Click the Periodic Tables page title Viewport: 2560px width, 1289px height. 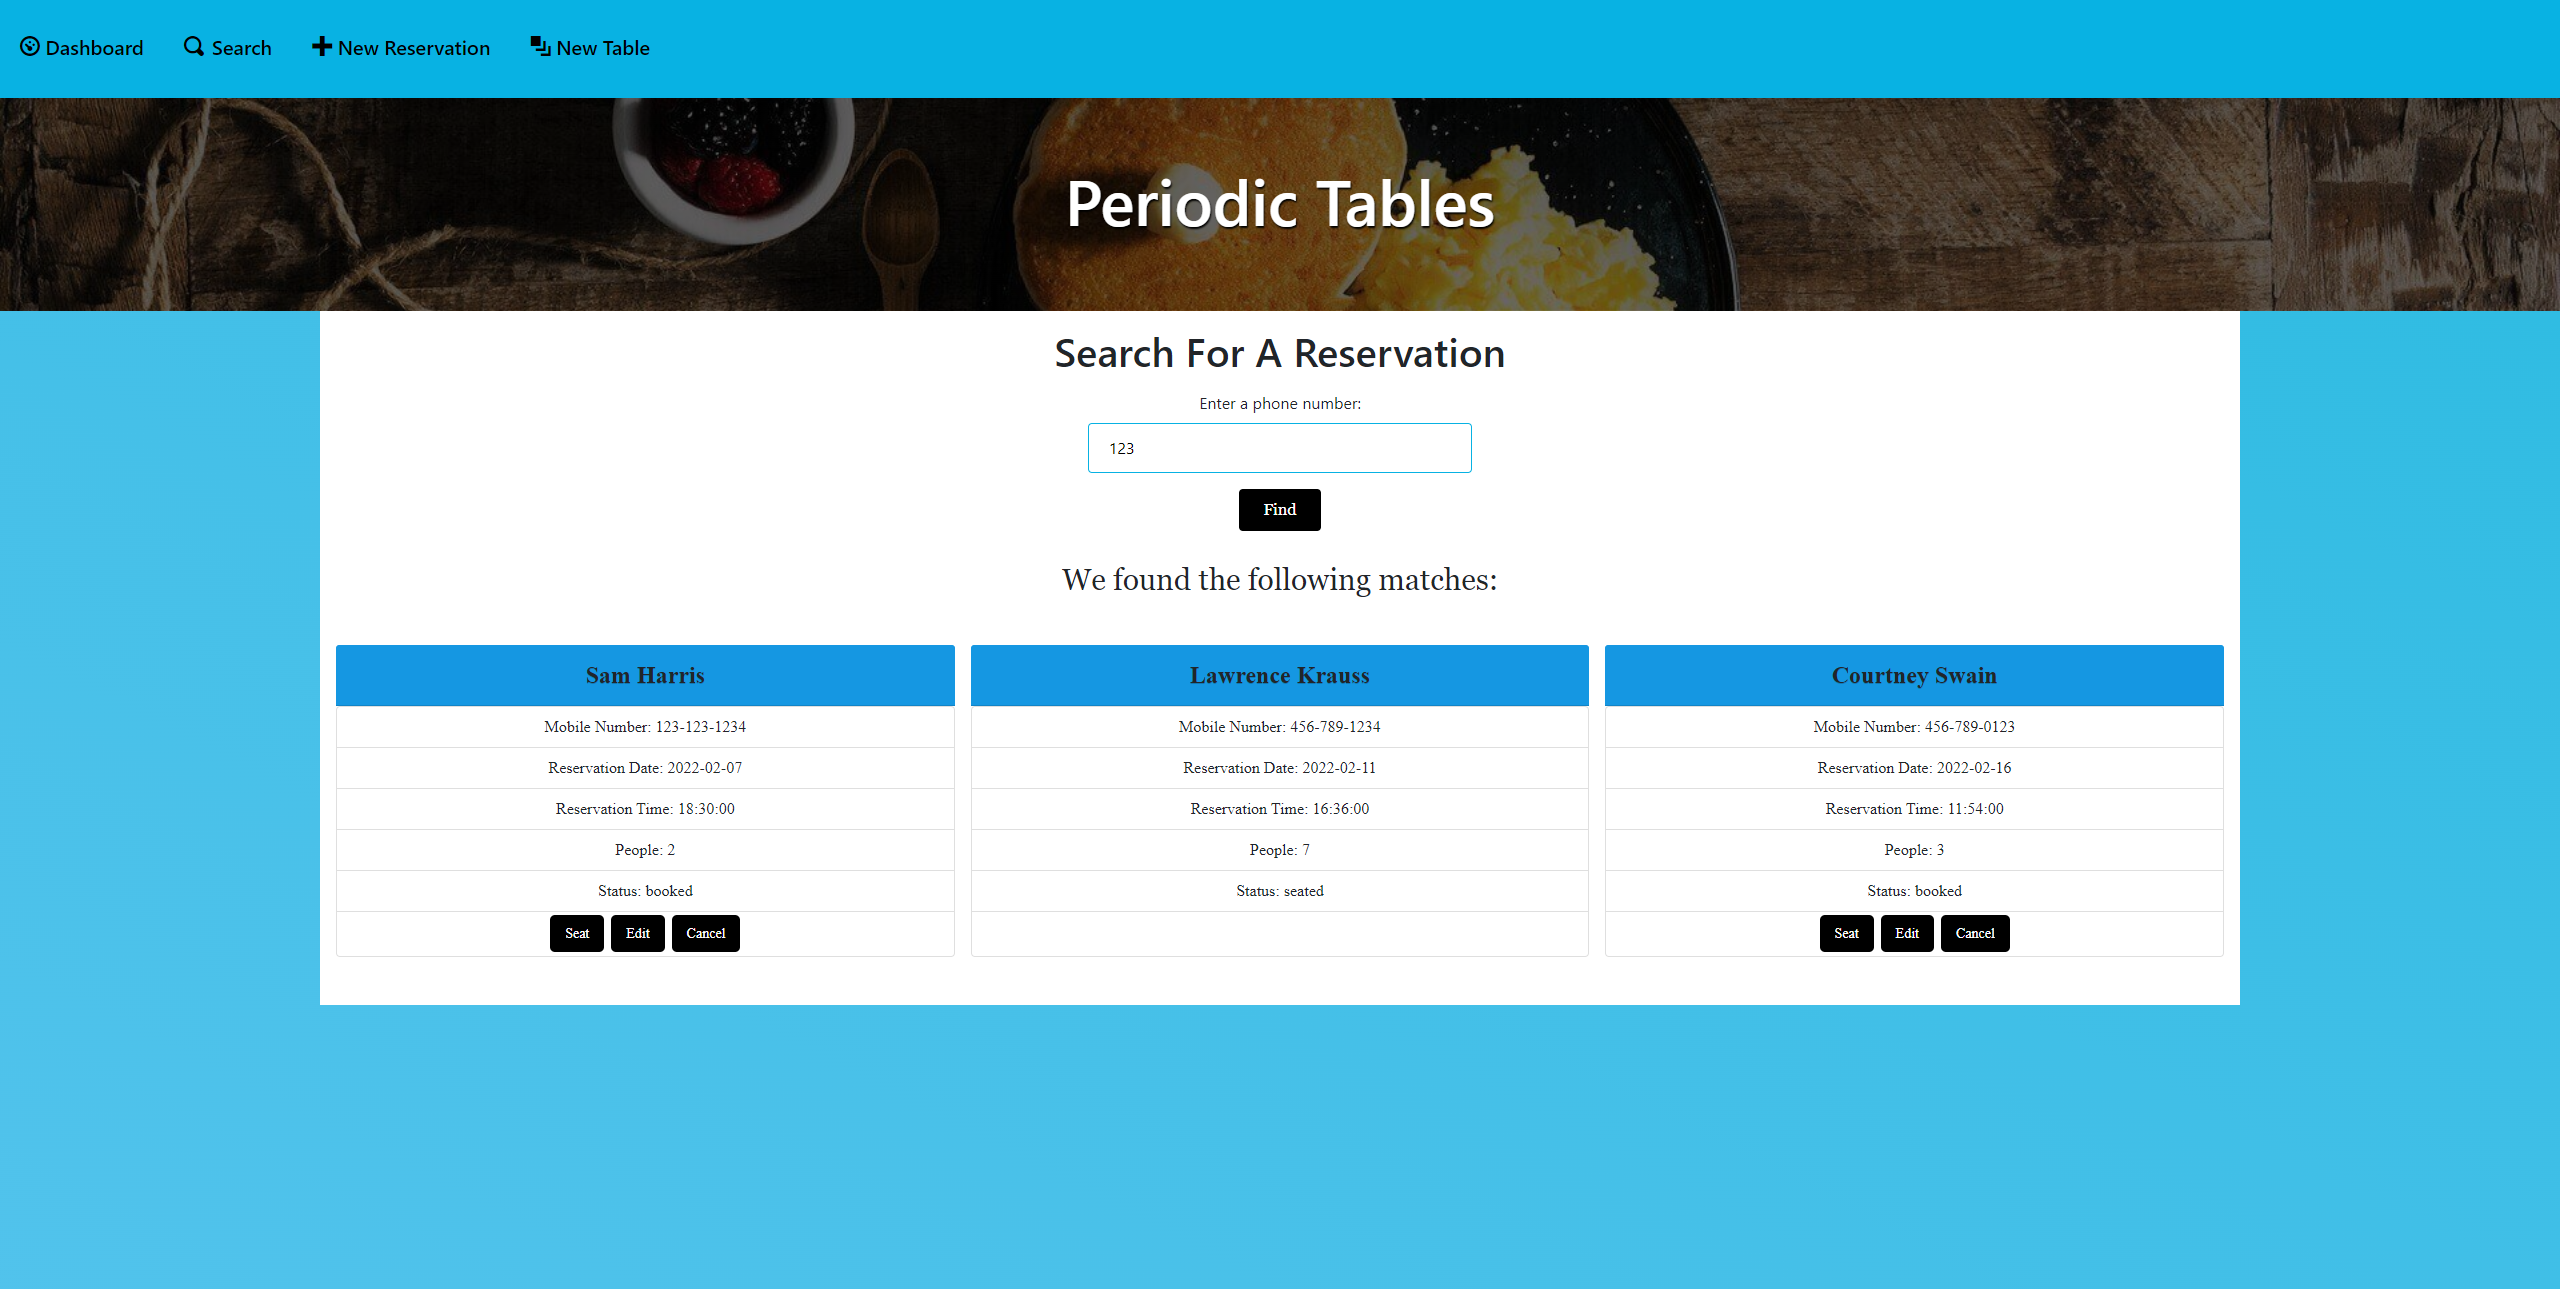coord(1279,206)
